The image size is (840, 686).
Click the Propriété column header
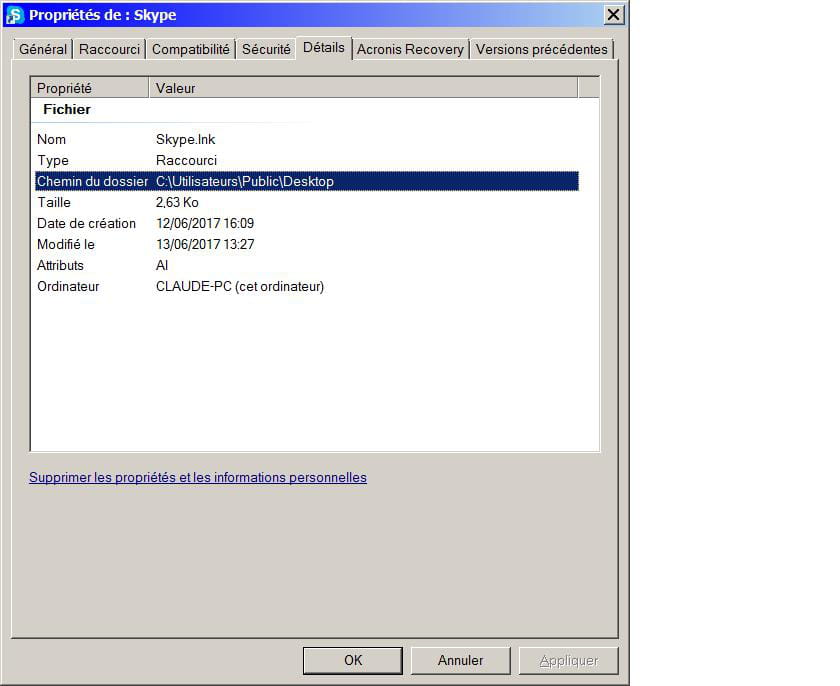(x=89, y=88)
